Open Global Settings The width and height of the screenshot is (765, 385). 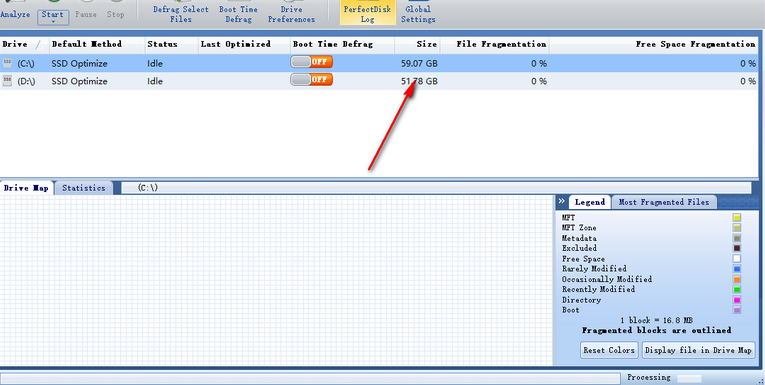point(418,14)
